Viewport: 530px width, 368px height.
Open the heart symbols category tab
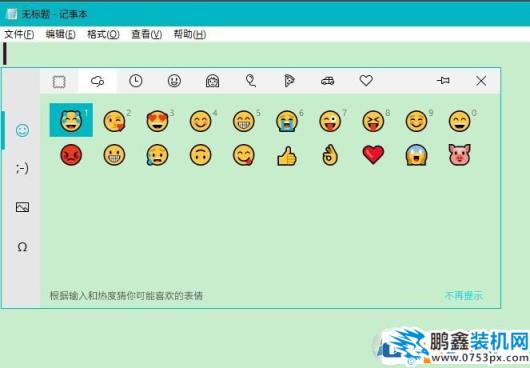point(366,81)
